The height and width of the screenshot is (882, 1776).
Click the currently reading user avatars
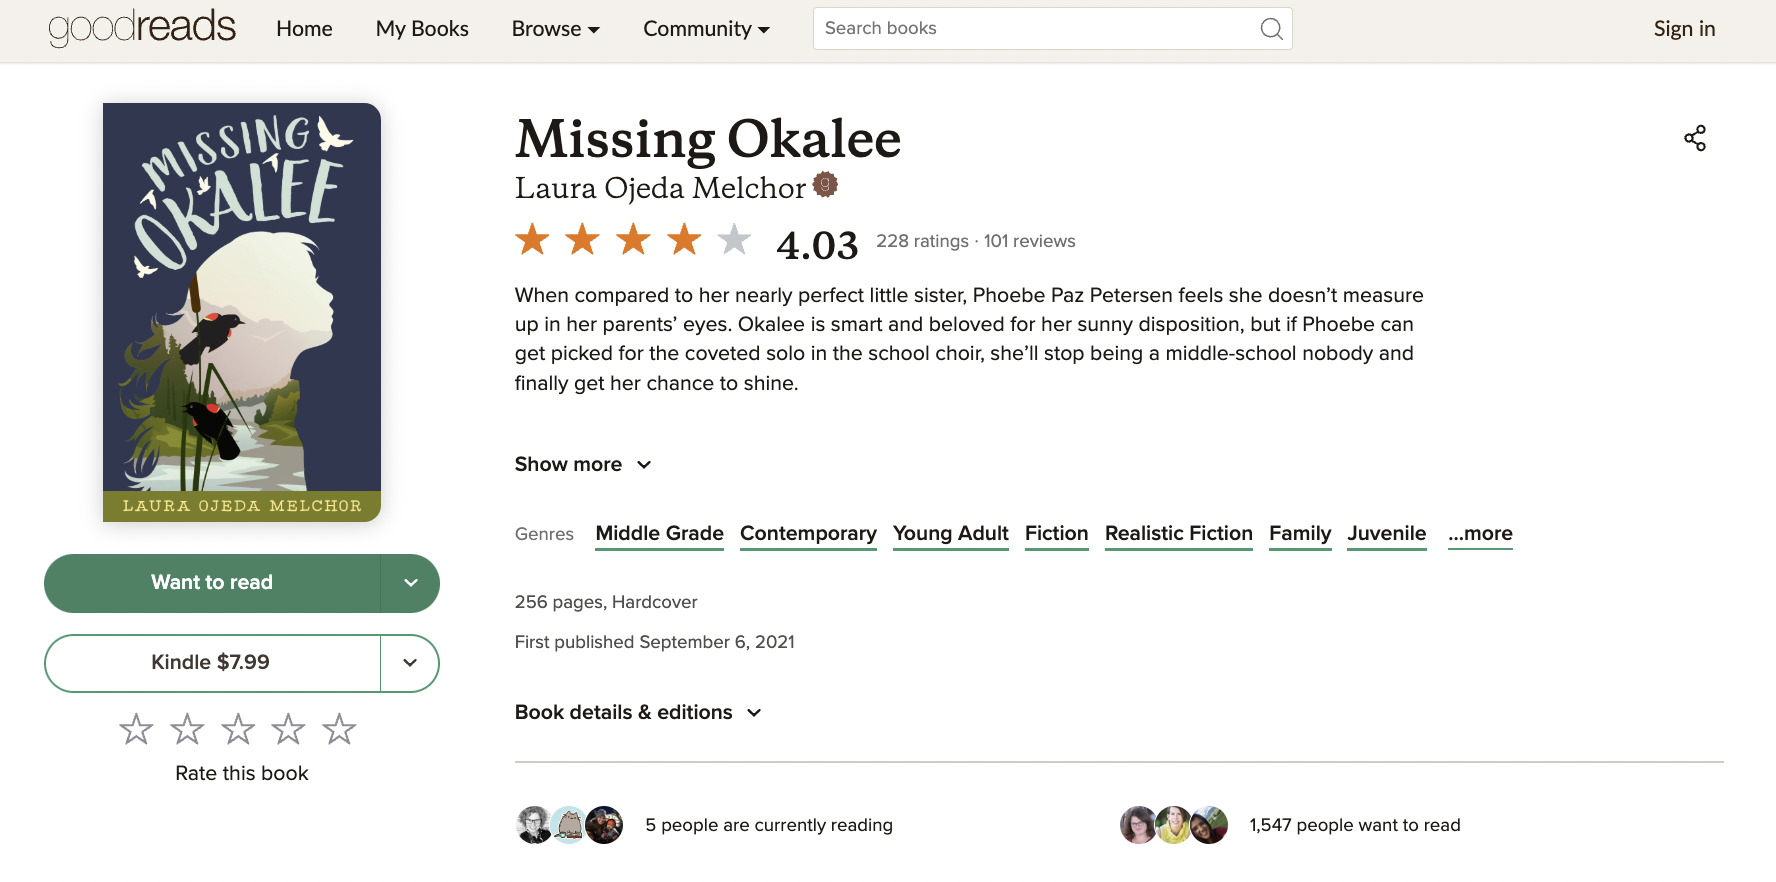pos(570,825)
